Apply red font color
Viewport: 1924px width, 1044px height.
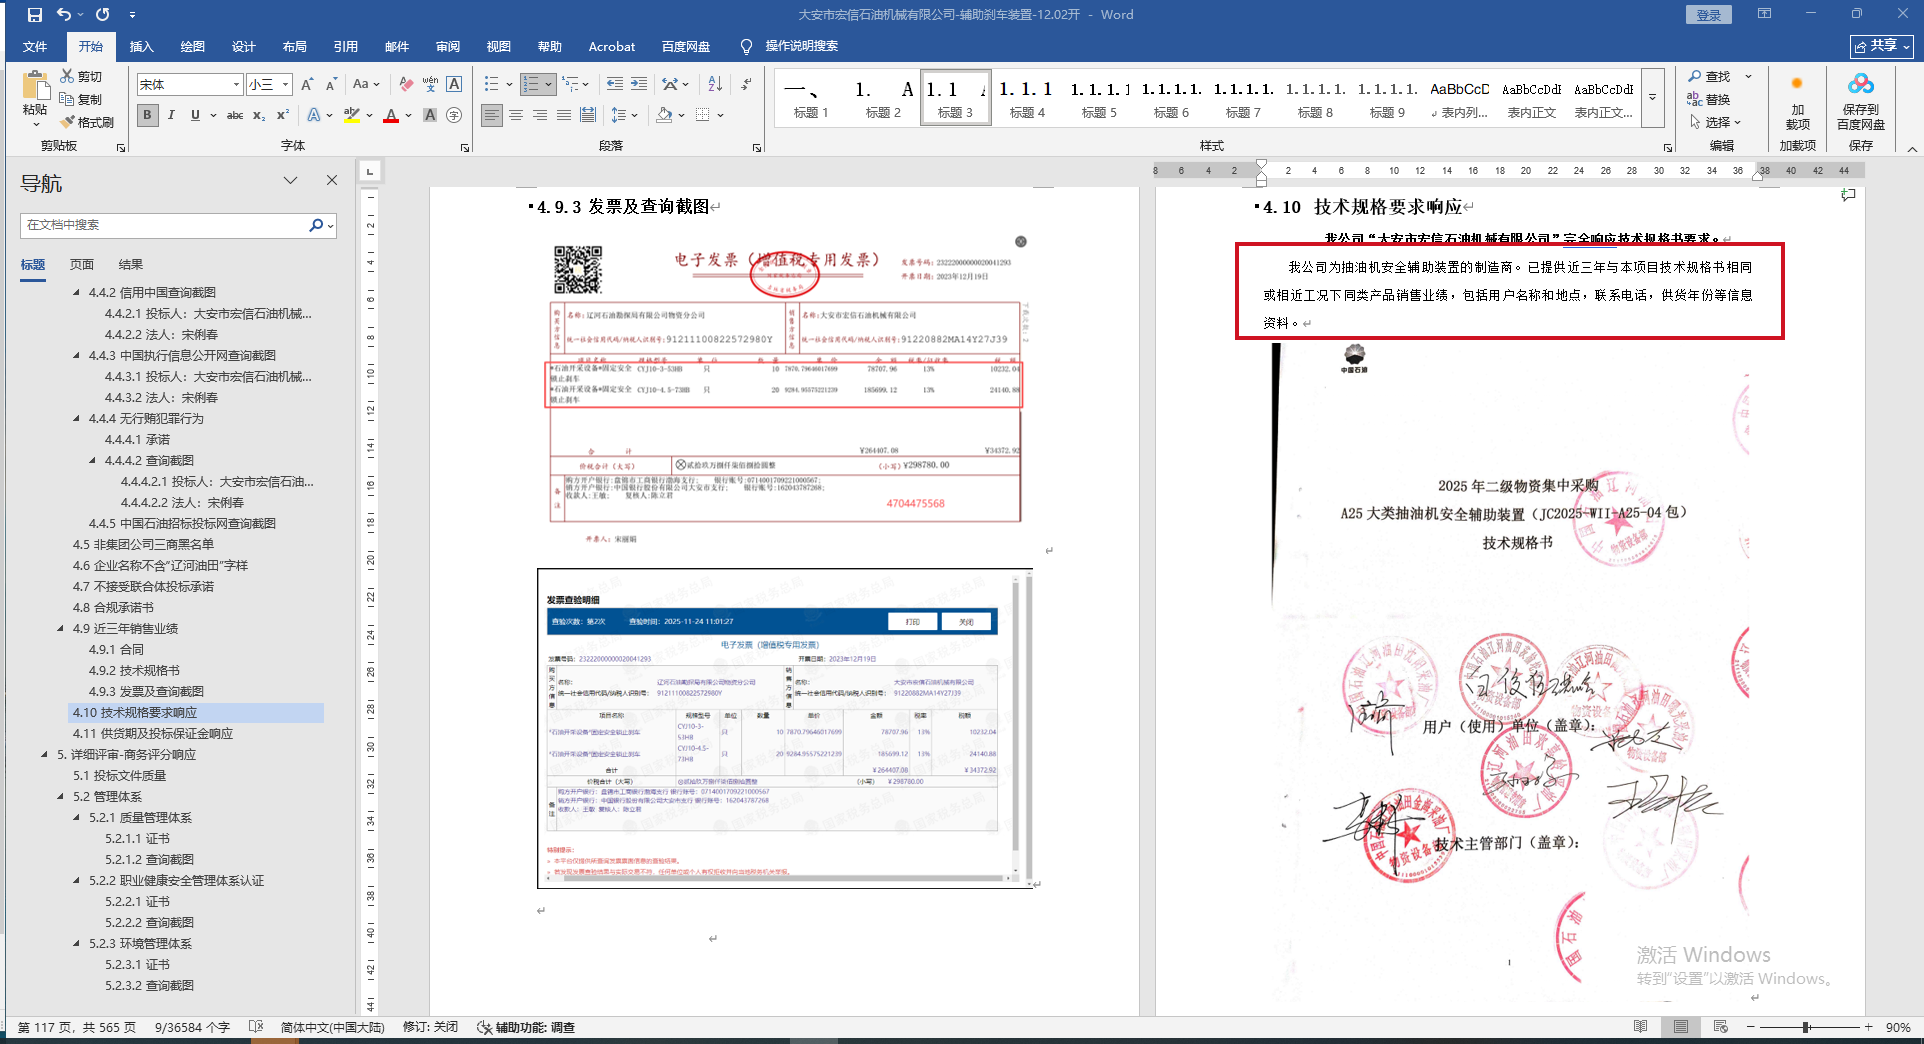click(x=391, y=115)
